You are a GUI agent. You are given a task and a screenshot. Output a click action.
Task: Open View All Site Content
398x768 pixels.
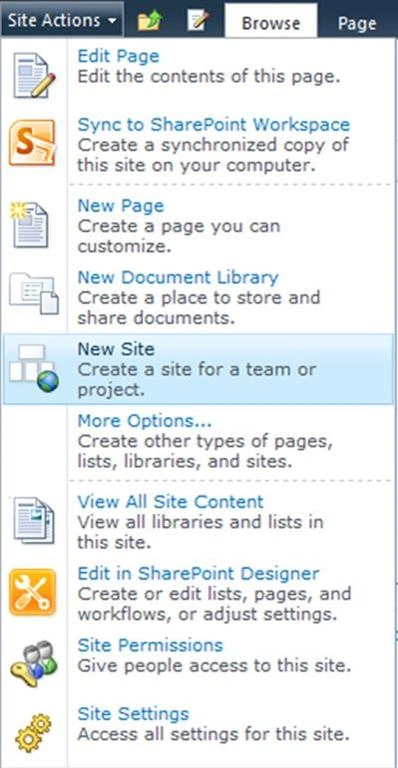click(x=170, y=502)
